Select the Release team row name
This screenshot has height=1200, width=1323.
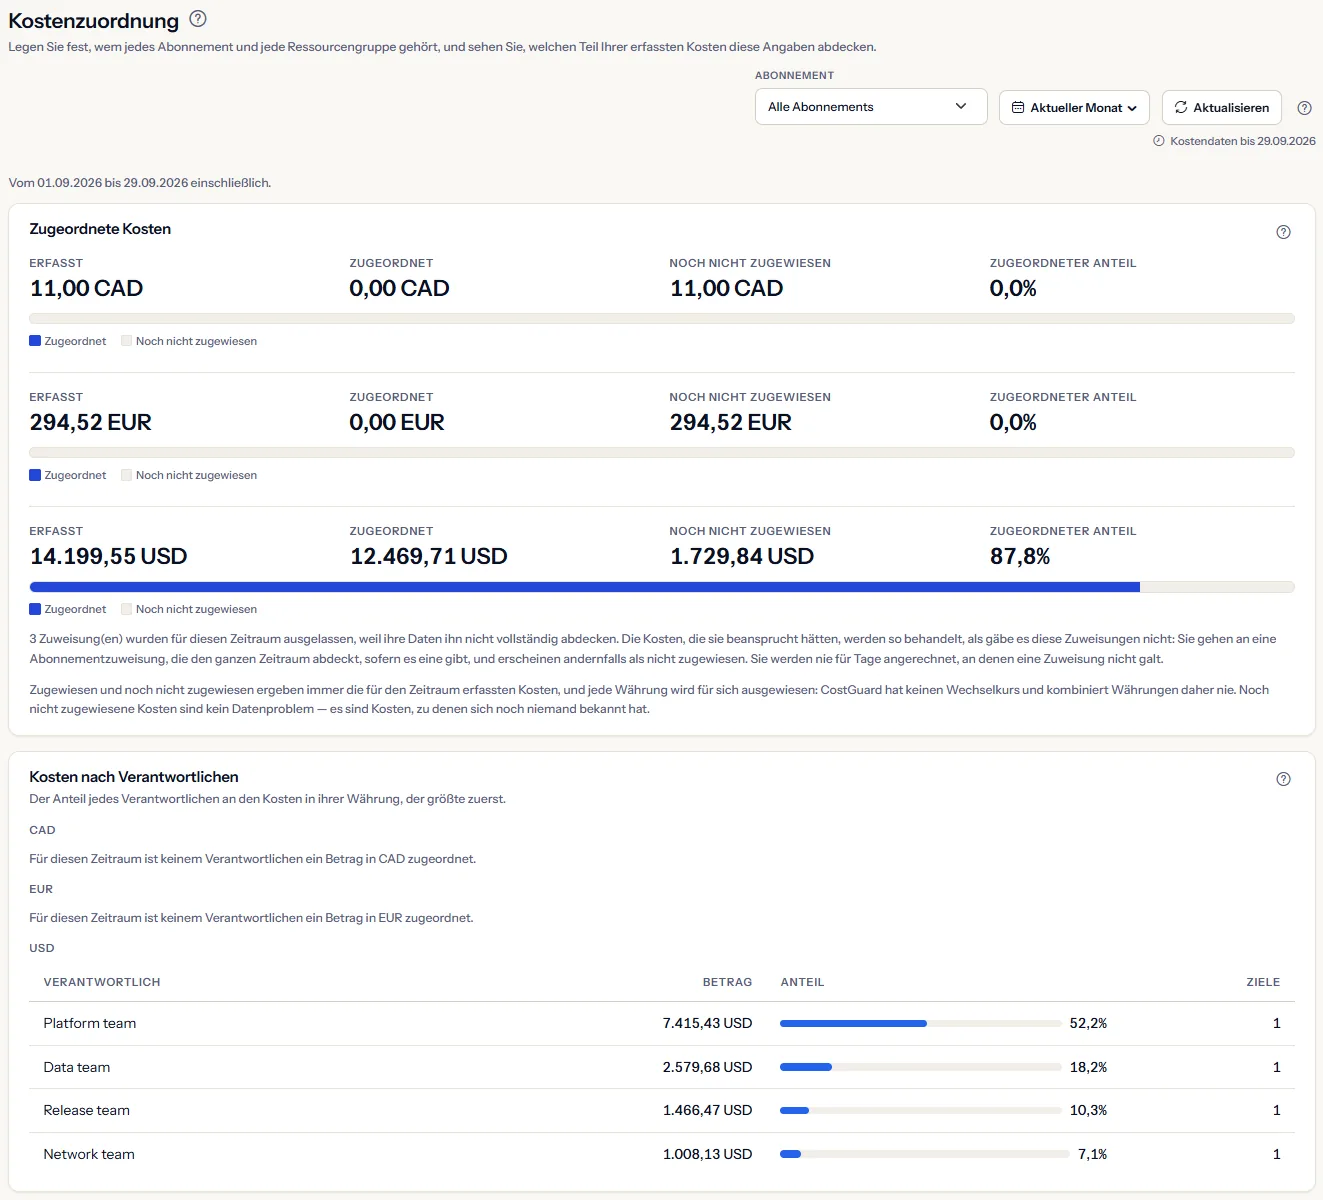click(87, 1110)
